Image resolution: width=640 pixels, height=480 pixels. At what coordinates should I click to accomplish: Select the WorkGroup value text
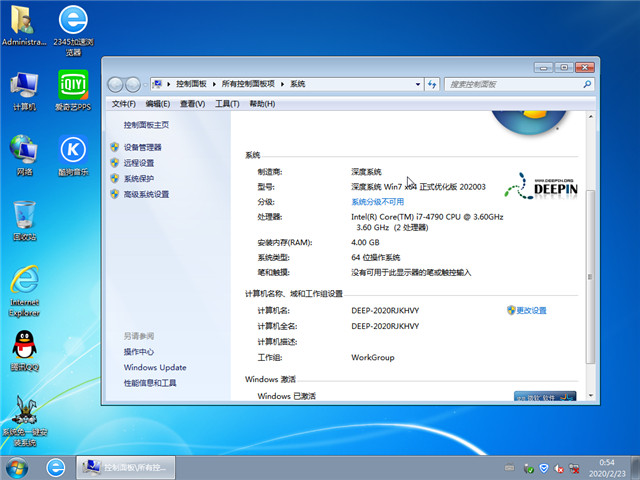pyautogui.click(x=373, y=358)
